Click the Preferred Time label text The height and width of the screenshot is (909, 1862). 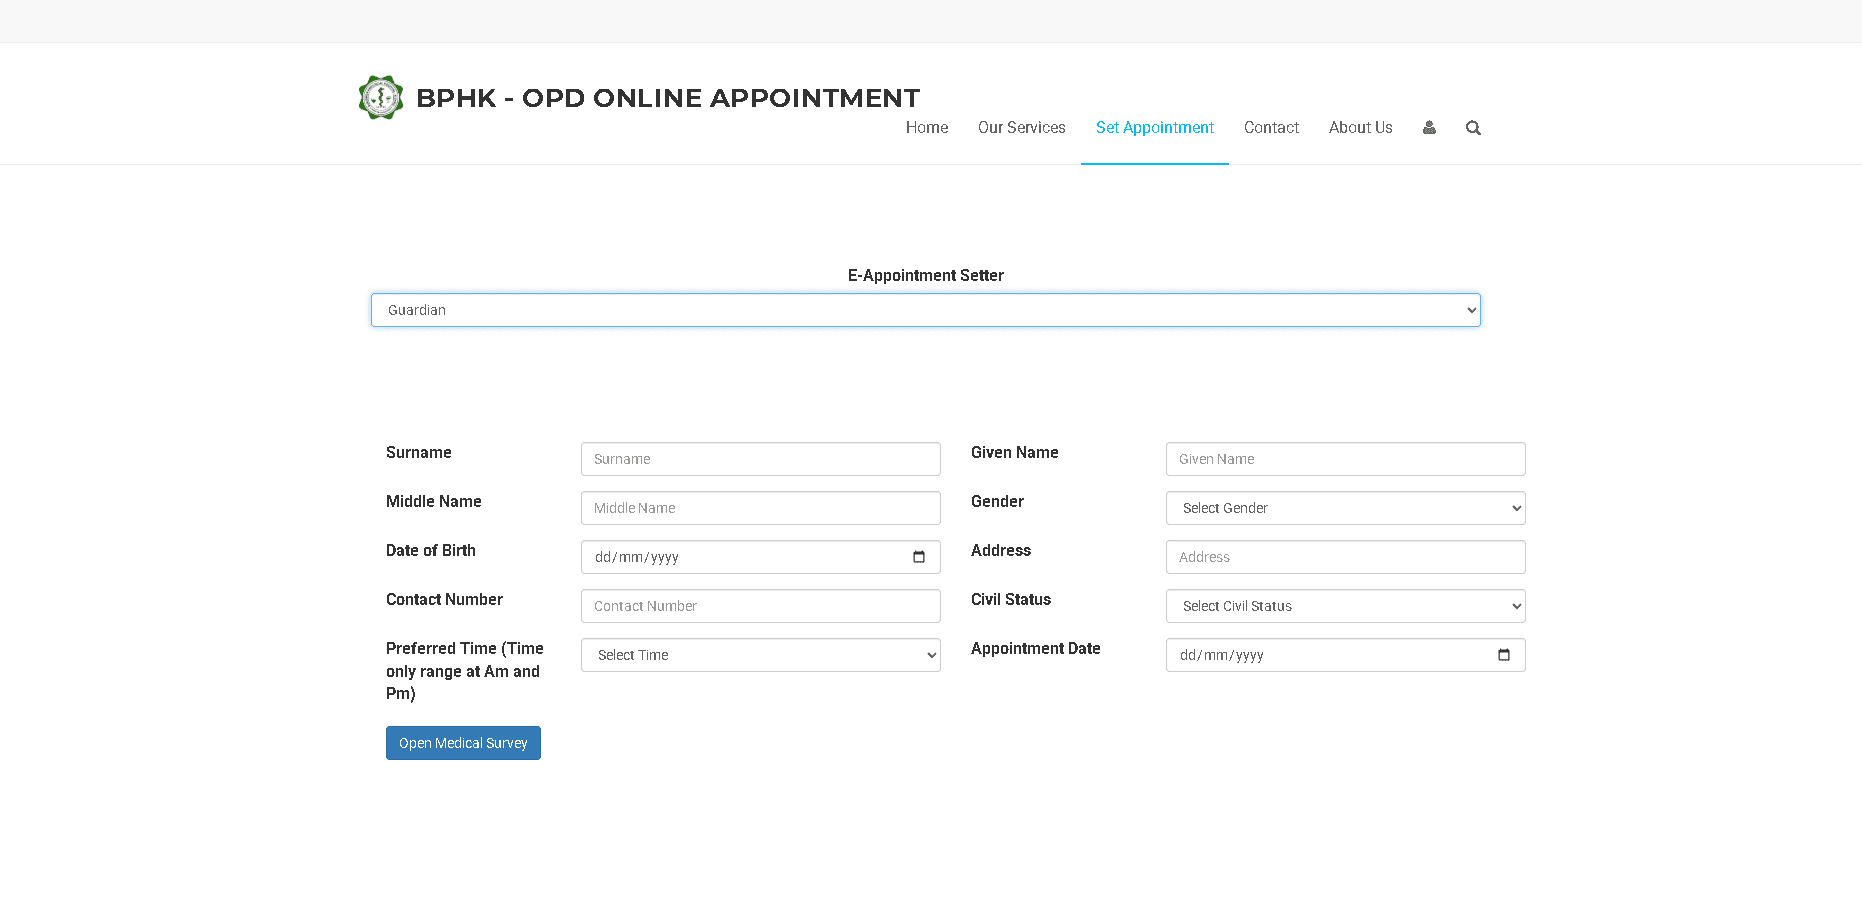pos(465,671)
